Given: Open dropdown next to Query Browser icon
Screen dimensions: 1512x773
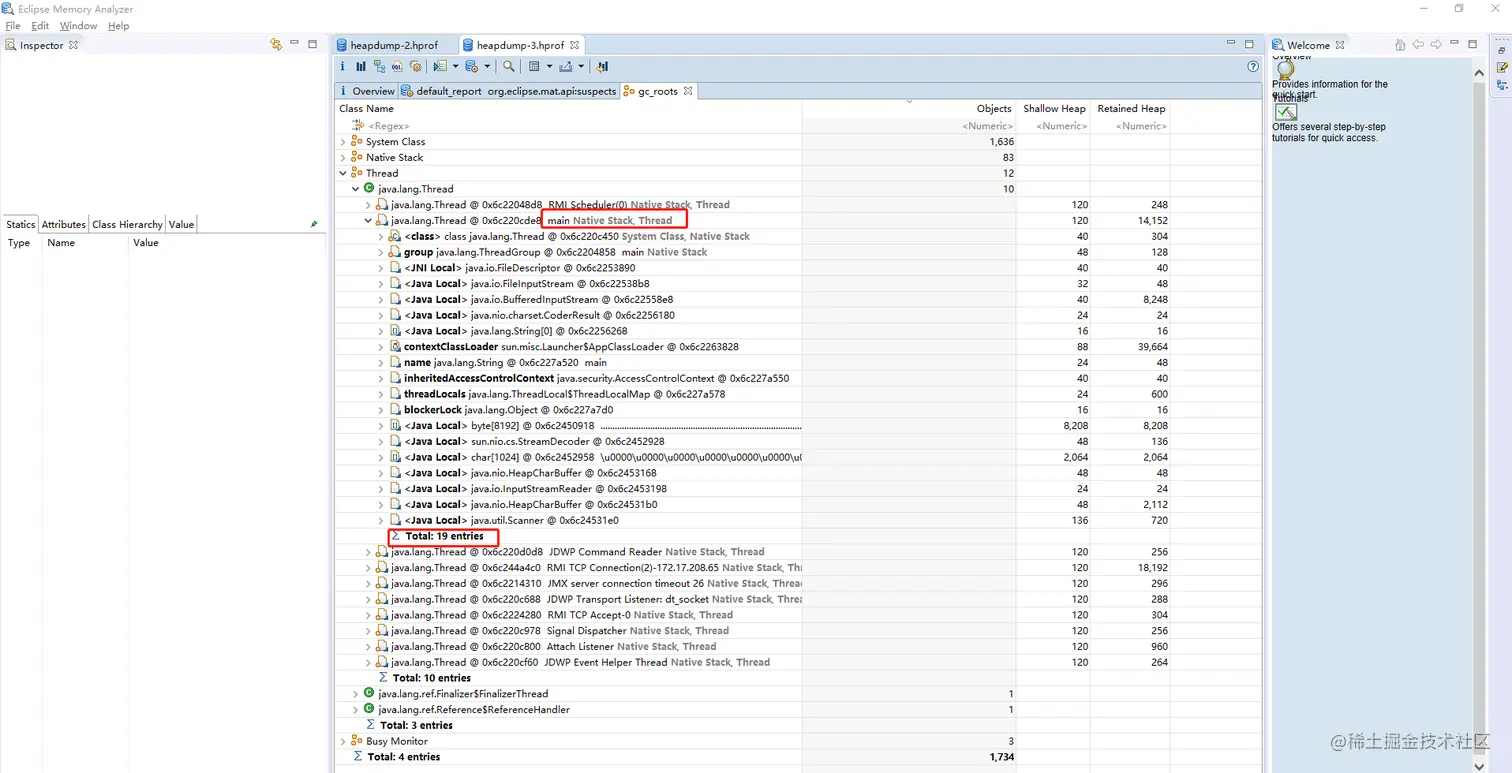Looking at the screenshot, I should [487, 67].
